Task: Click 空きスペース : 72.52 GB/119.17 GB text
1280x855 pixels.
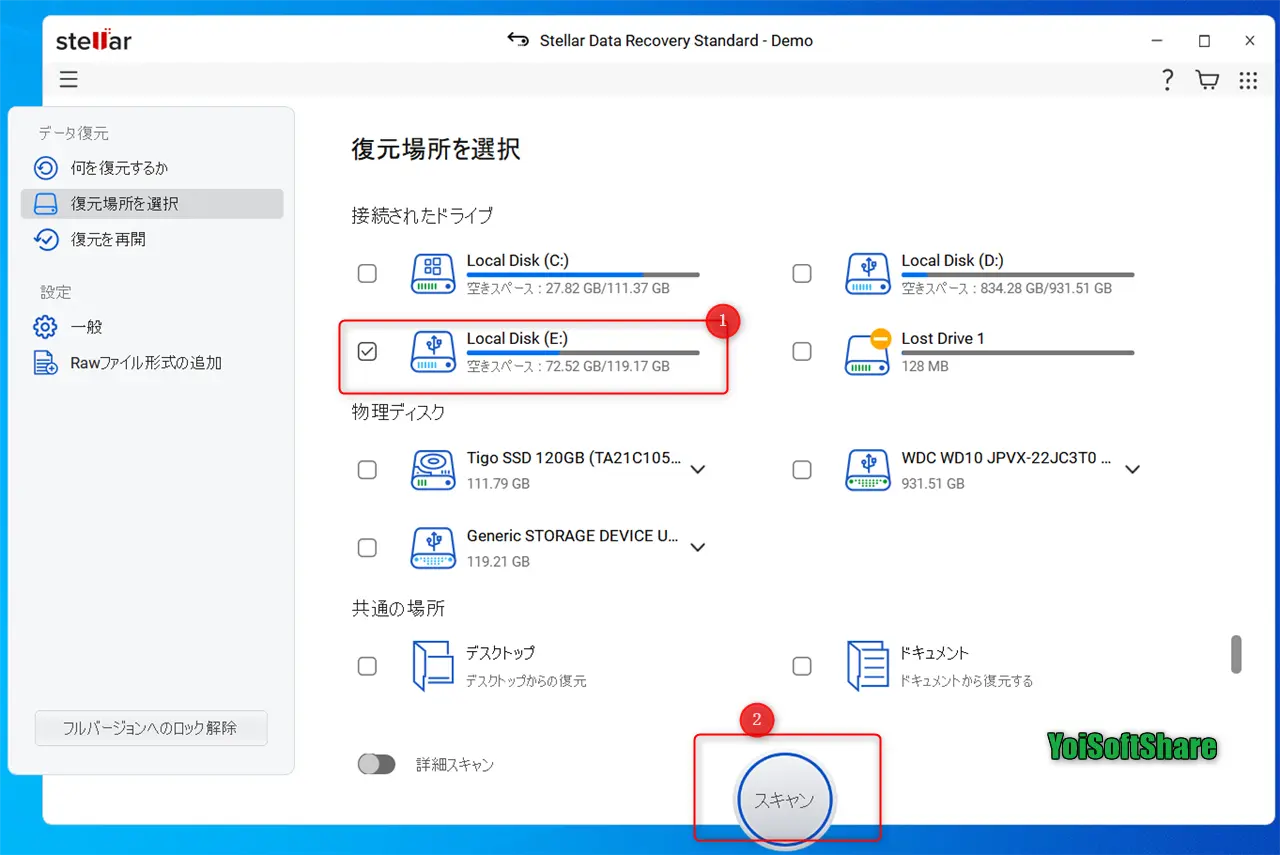Action: coord(568,366)
